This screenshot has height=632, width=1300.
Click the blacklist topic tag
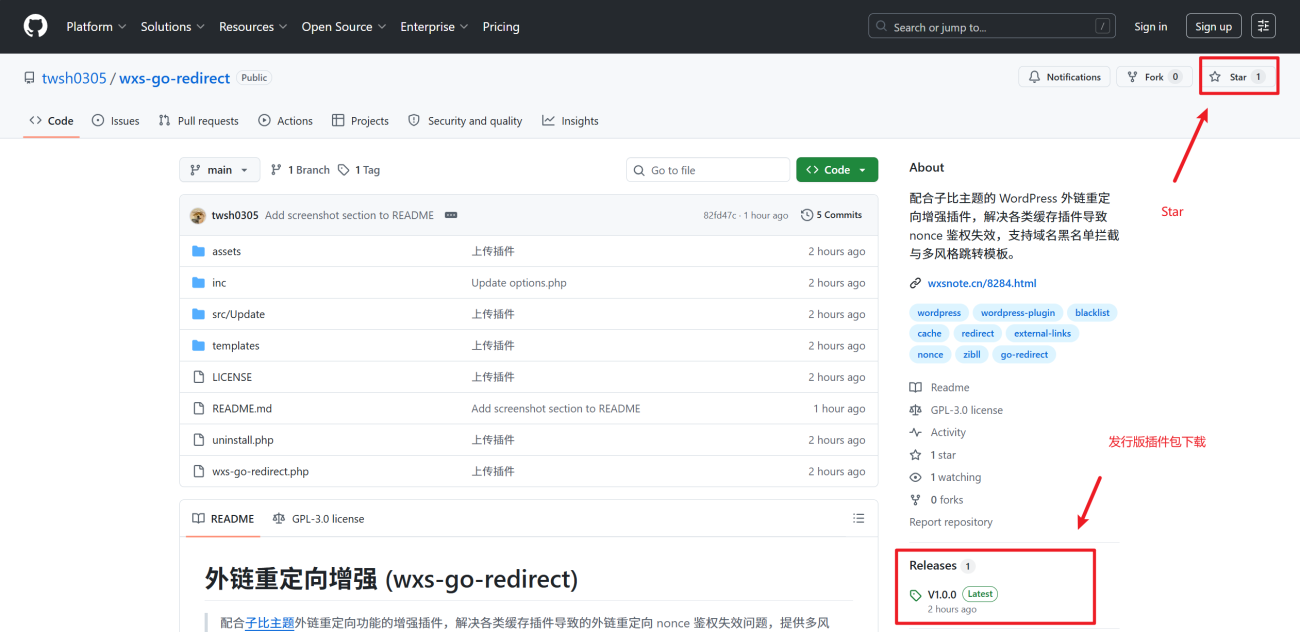pyautogui.click(x=1092, y=313)
